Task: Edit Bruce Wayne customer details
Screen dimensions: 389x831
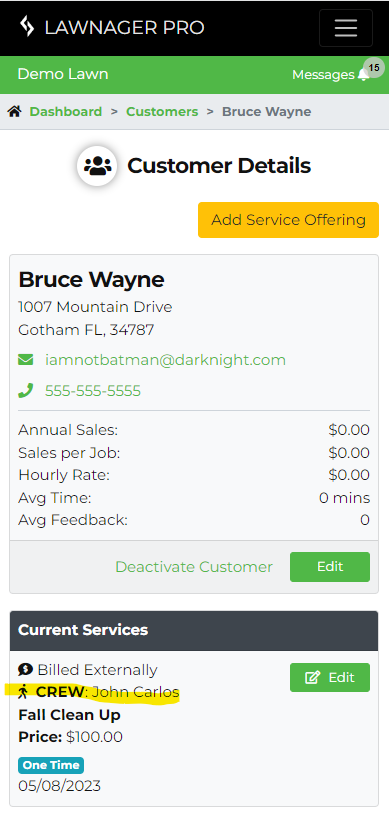Action: point(330,567)
